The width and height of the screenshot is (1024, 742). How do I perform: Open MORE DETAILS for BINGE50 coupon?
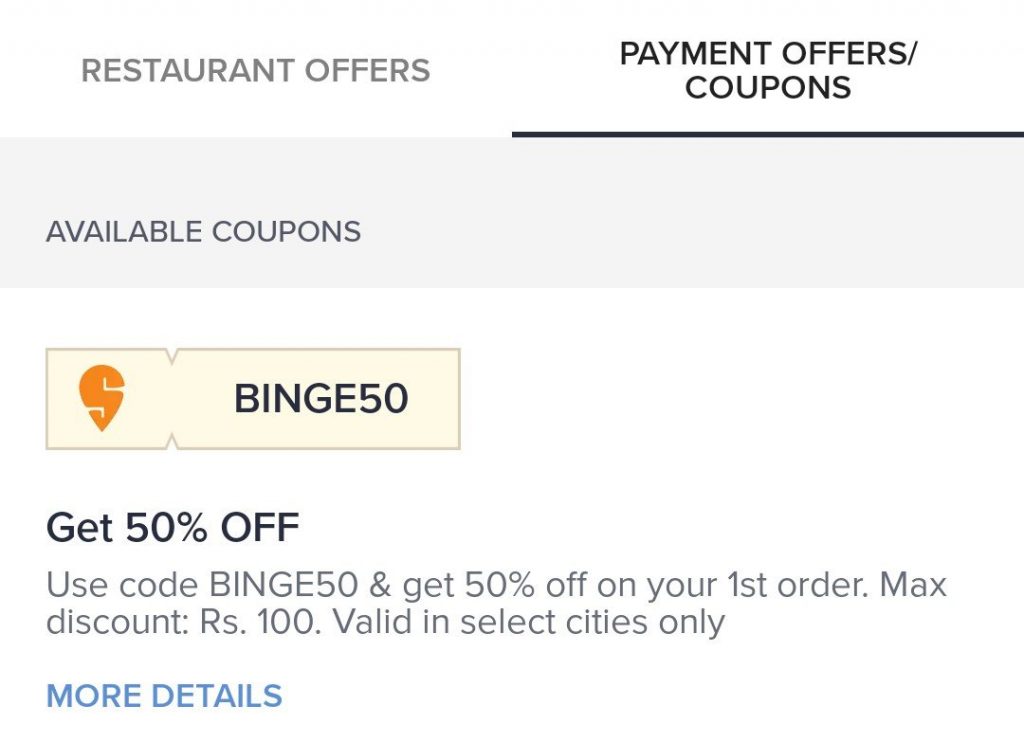(164, 696)
